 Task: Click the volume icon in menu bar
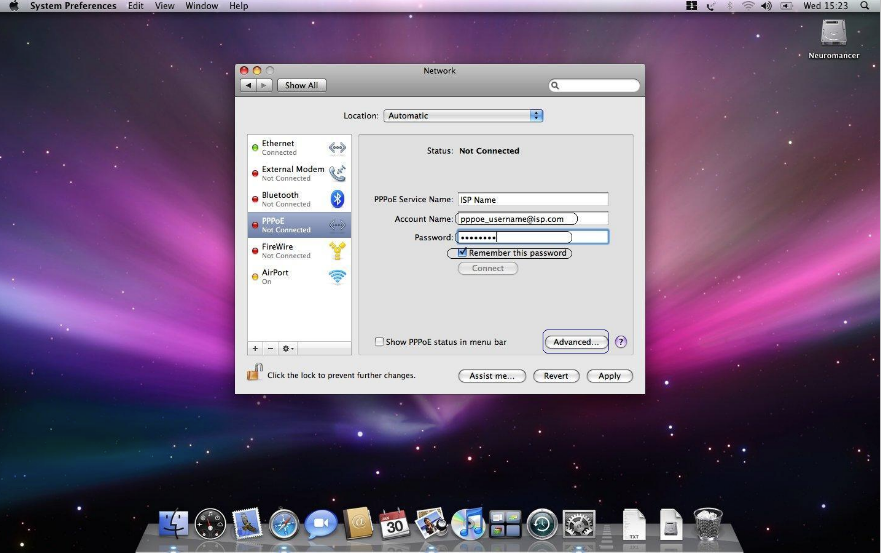[x=766, y=6]
